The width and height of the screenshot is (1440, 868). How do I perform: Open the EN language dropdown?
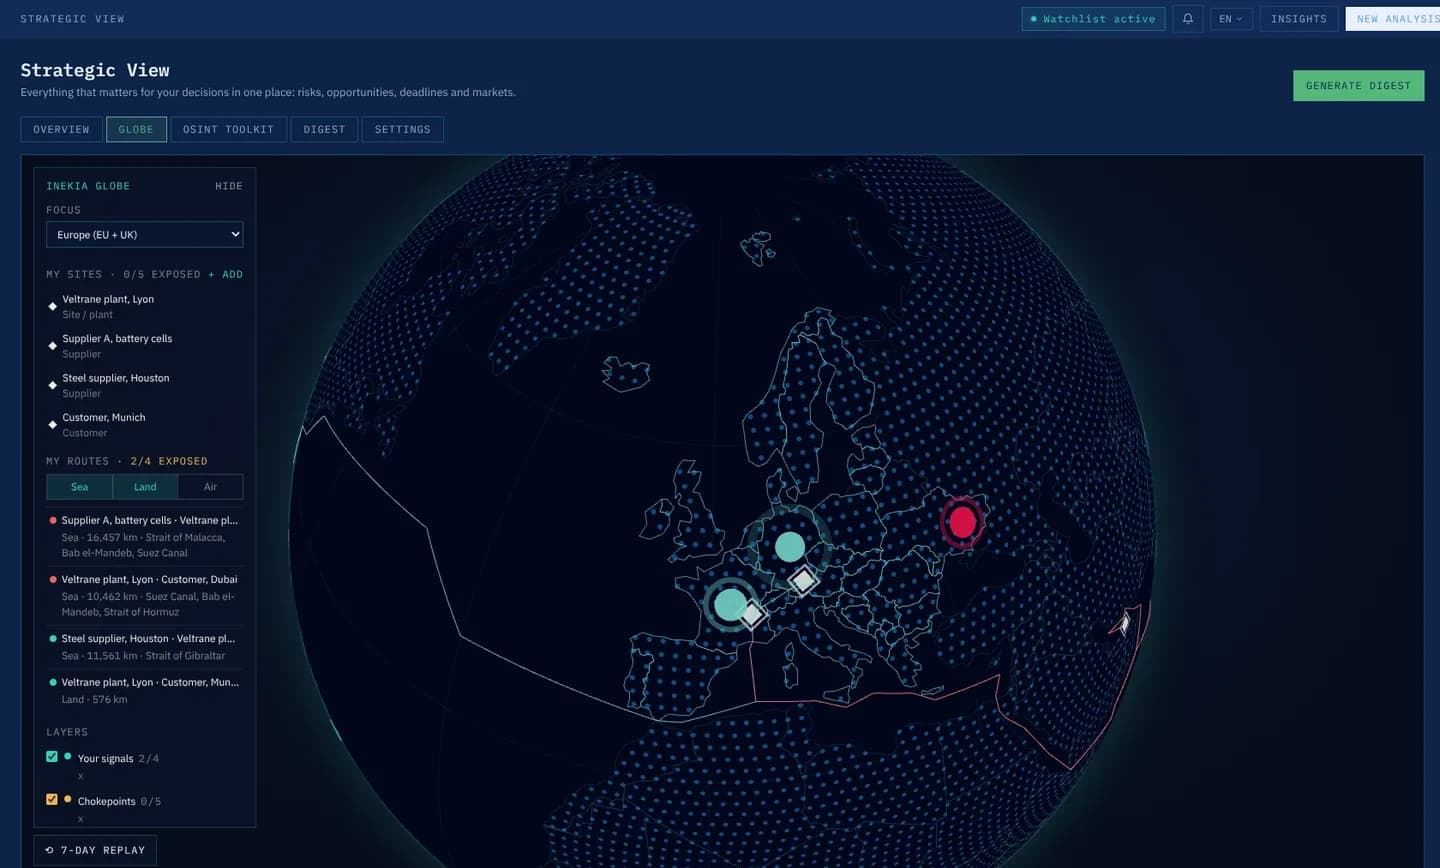coord(1231,19)
